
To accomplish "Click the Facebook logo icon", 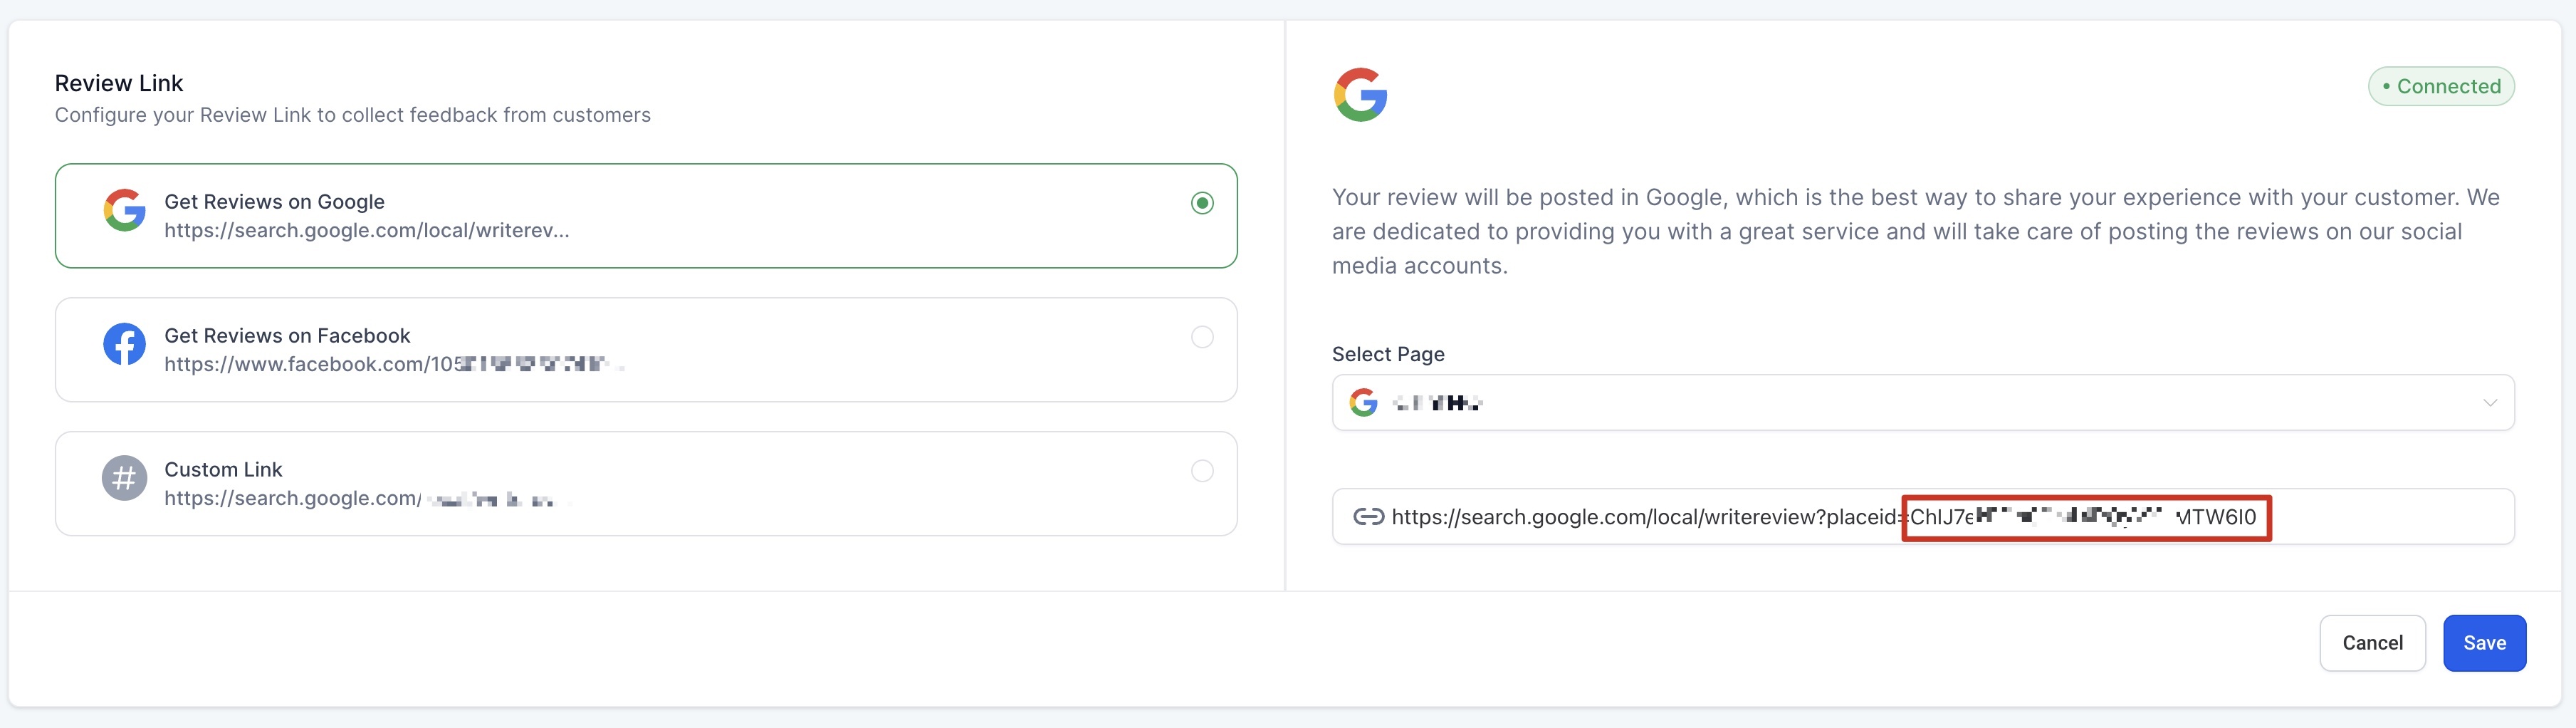I will 125,345.
